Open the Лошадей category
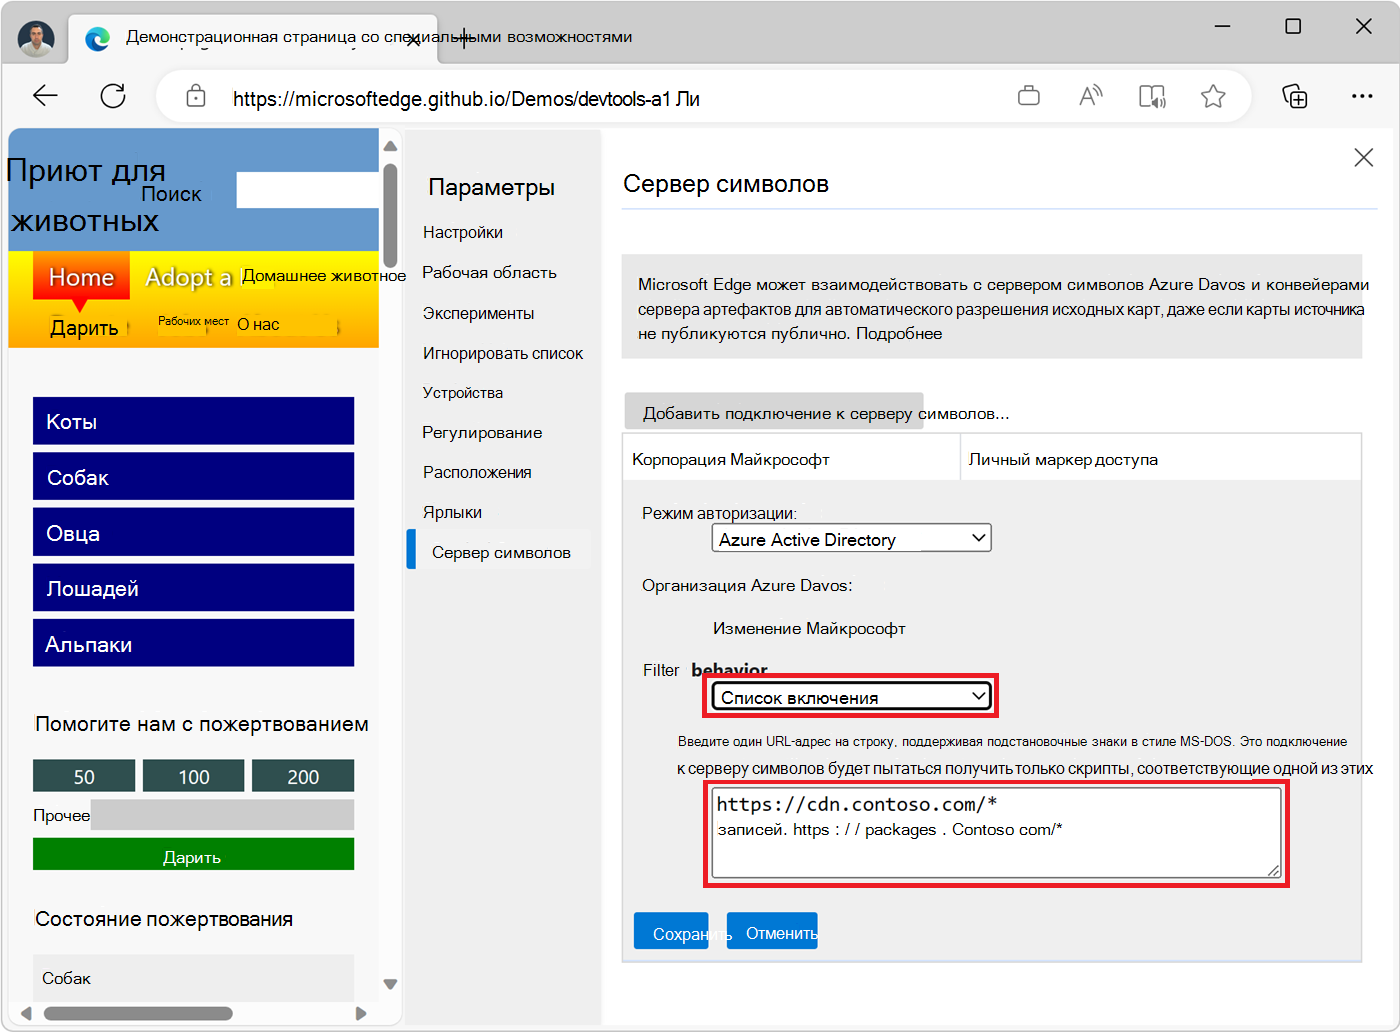This screenshot has height=1032, width=1400. tap(193, 587)
